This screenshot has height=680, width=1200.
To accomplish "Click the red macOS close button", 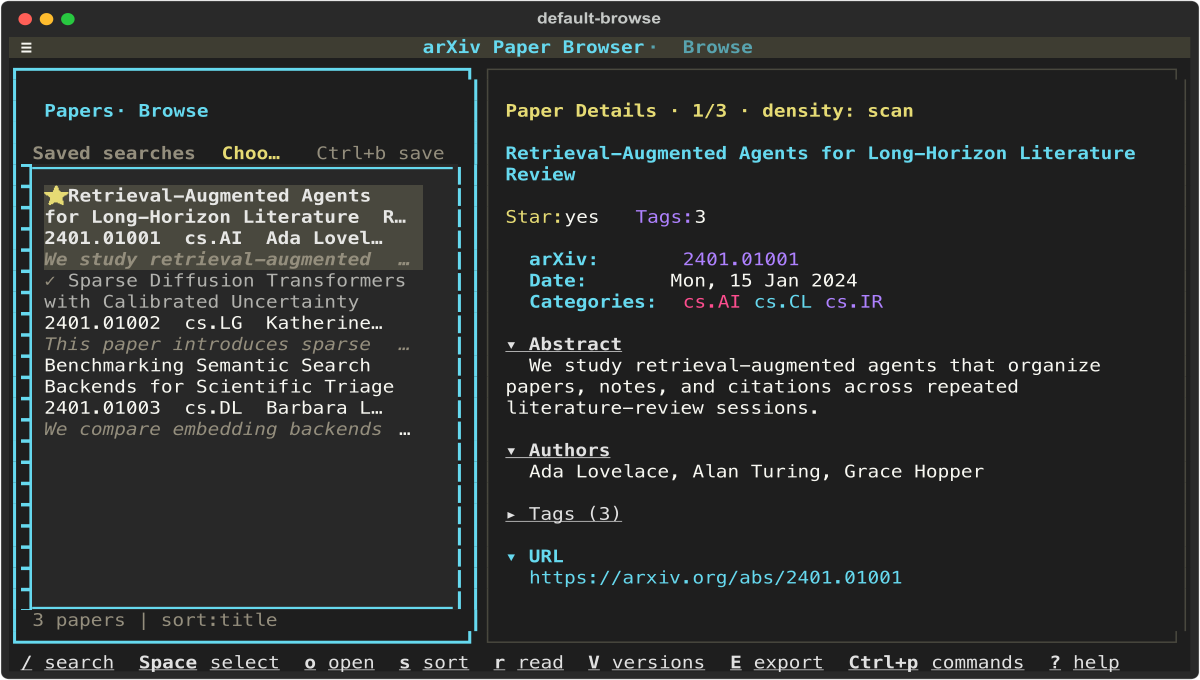I will click(x=25, y=19).
